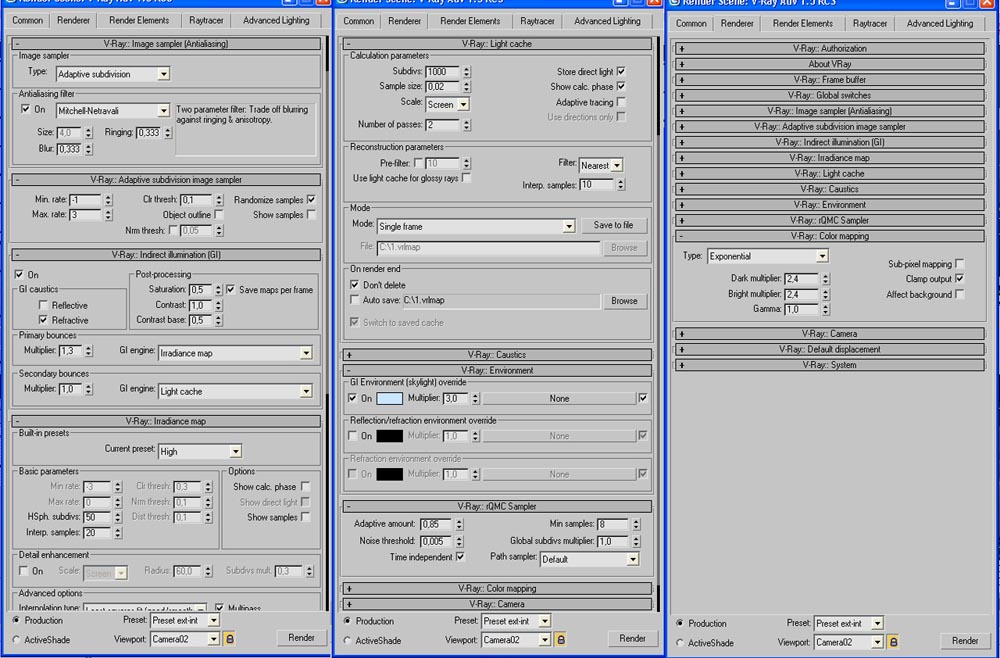Click Render button in left window
Image resolution: width=1000 pixels, height=658 pixels.
click(x=301, y=638)
